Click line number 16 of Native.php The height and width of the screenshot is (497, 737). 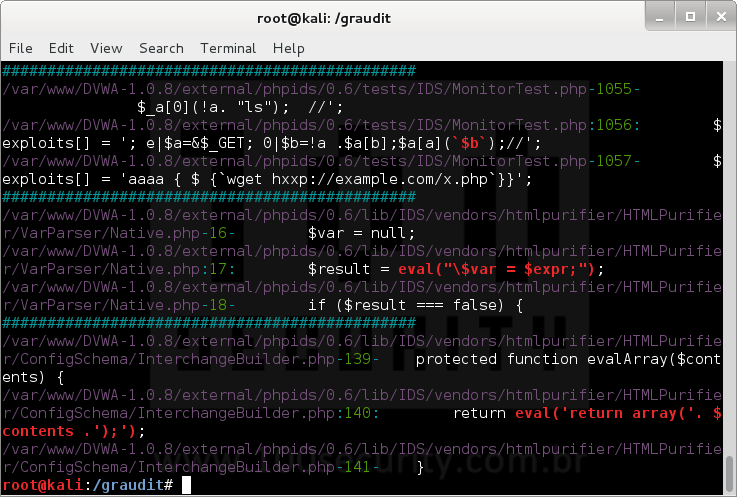point(218,233)
